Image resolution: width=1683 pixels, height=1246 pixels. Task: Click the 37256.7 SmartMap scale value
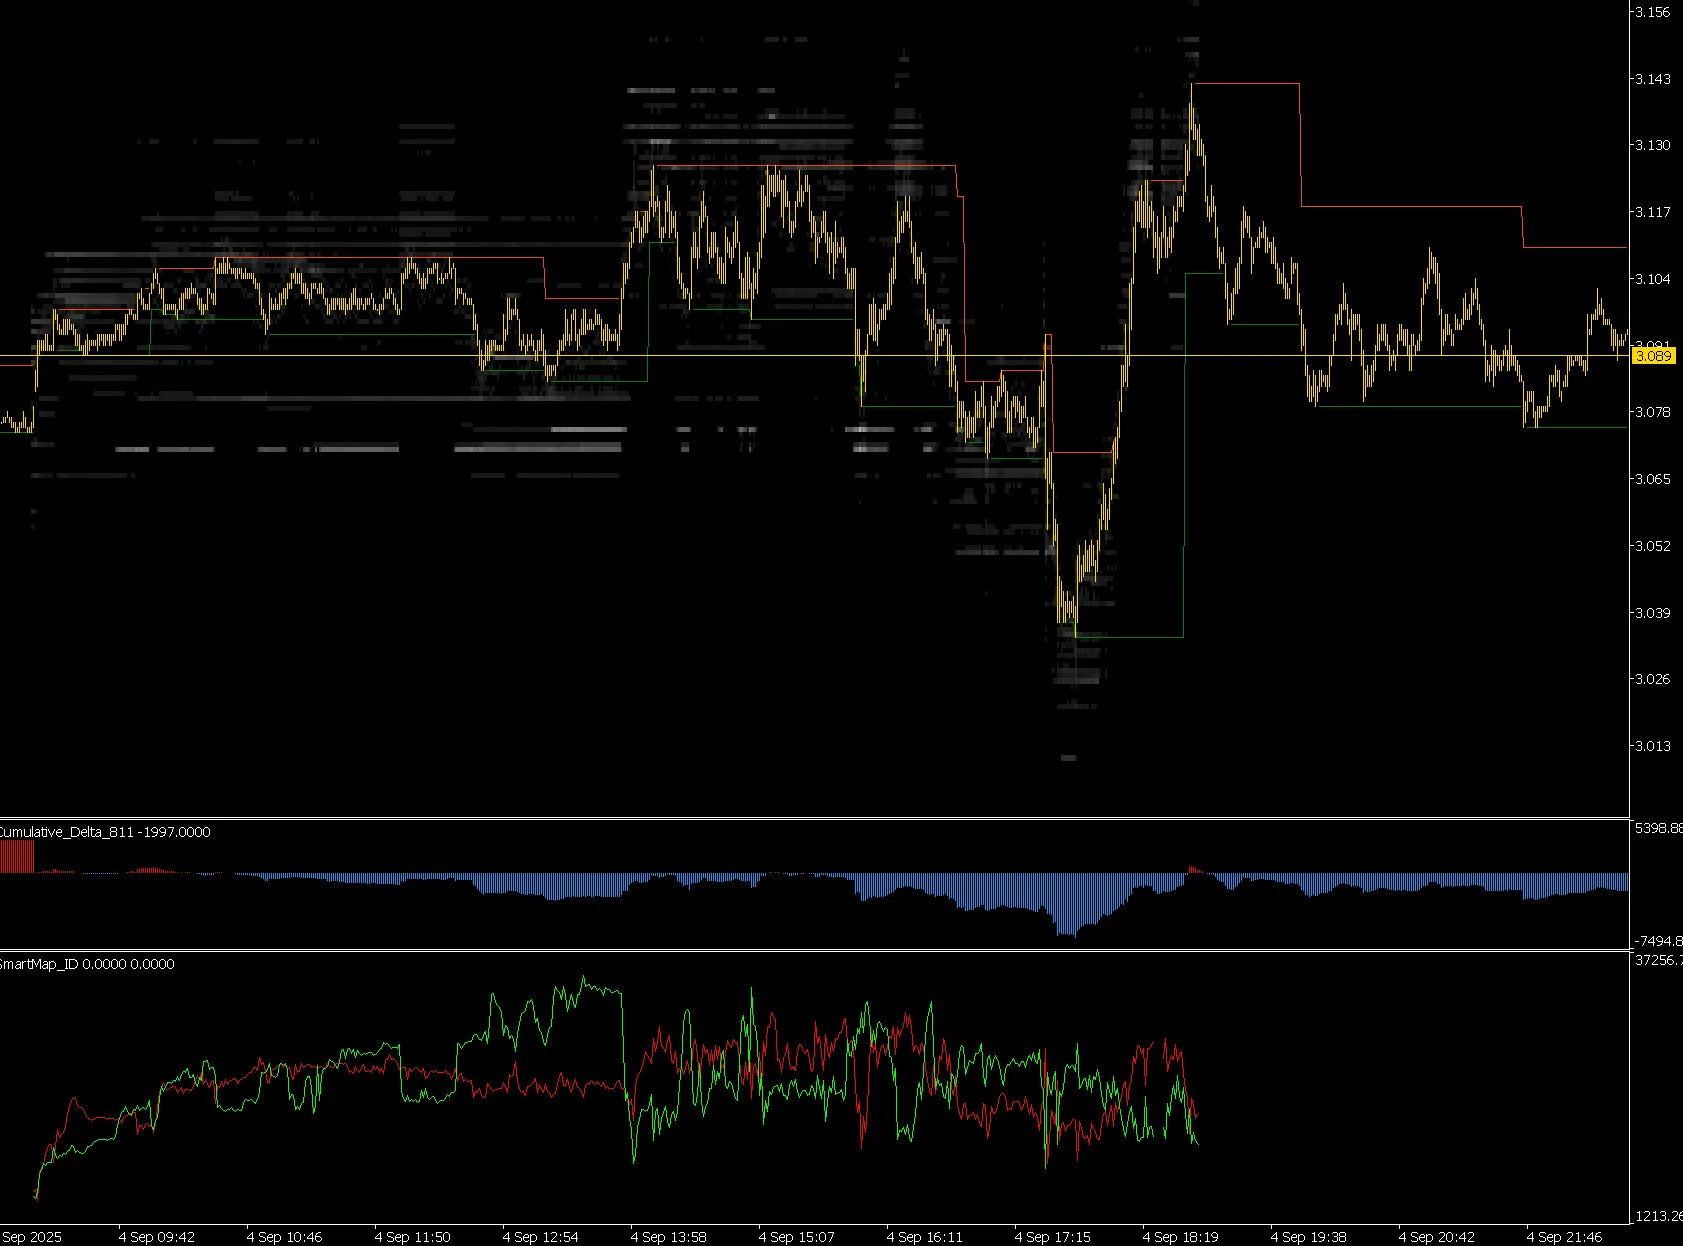pyautogui.click(x=1658, y=960)
